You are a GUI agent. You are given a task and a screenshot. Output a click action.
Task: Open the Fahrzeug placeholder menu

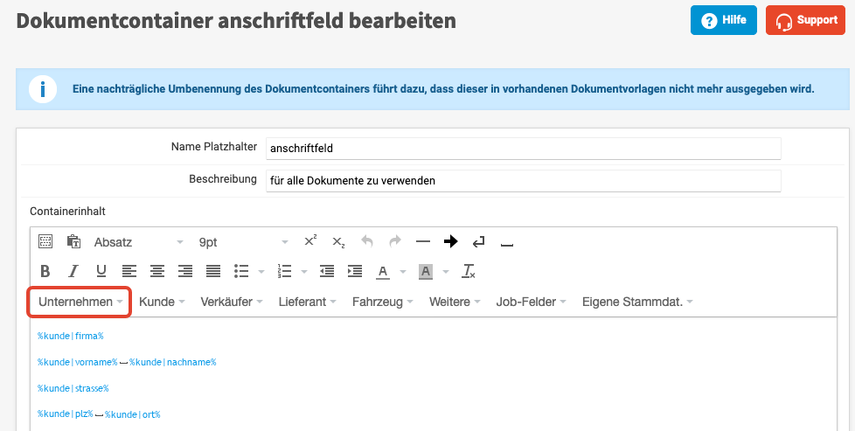382,301
